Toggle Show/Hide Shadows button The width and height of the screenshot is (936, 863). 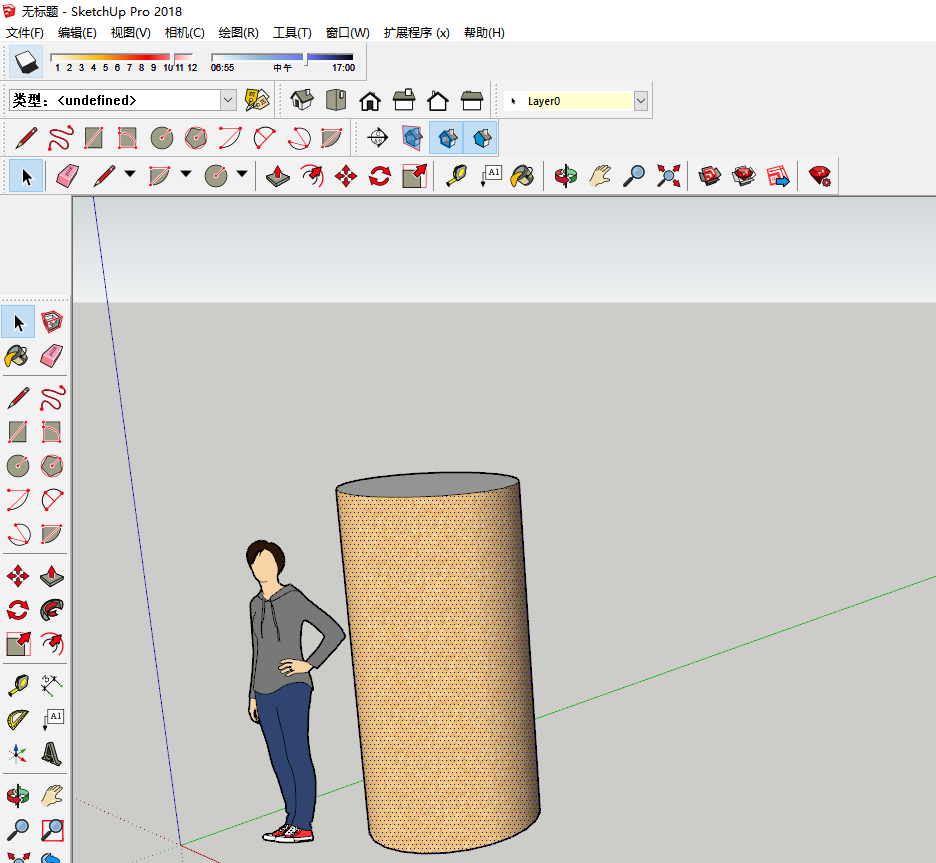(26, 61)
